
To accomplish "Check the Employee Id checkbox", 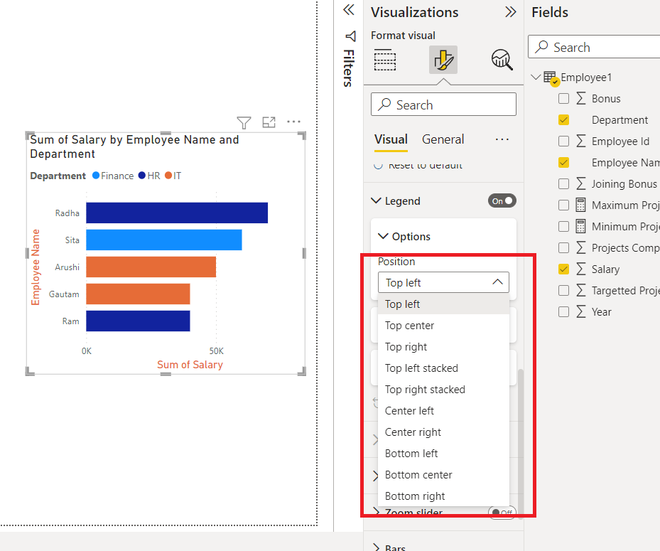I will (563, 141).
